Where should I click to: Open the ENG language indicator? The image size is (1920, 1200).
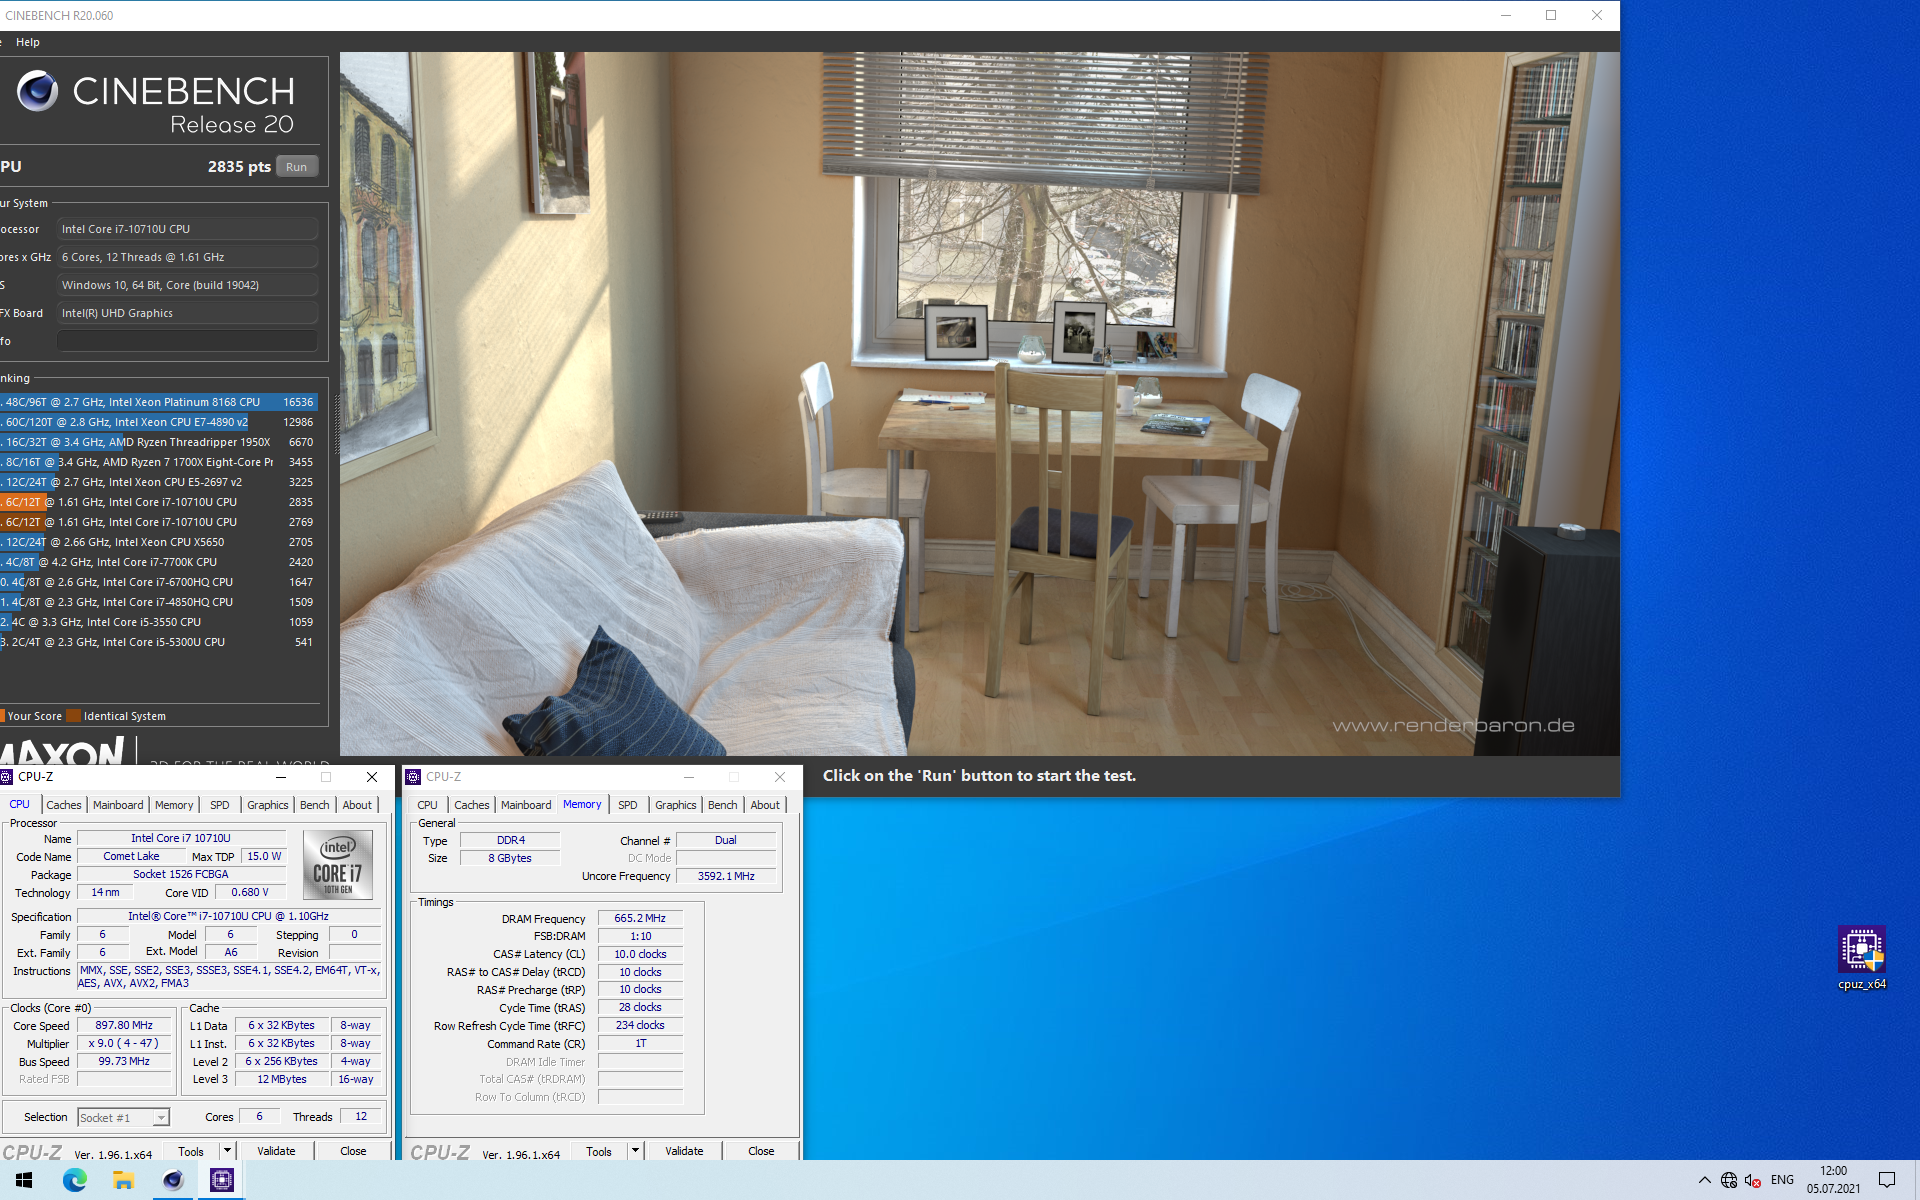tap(1782, 1180)
